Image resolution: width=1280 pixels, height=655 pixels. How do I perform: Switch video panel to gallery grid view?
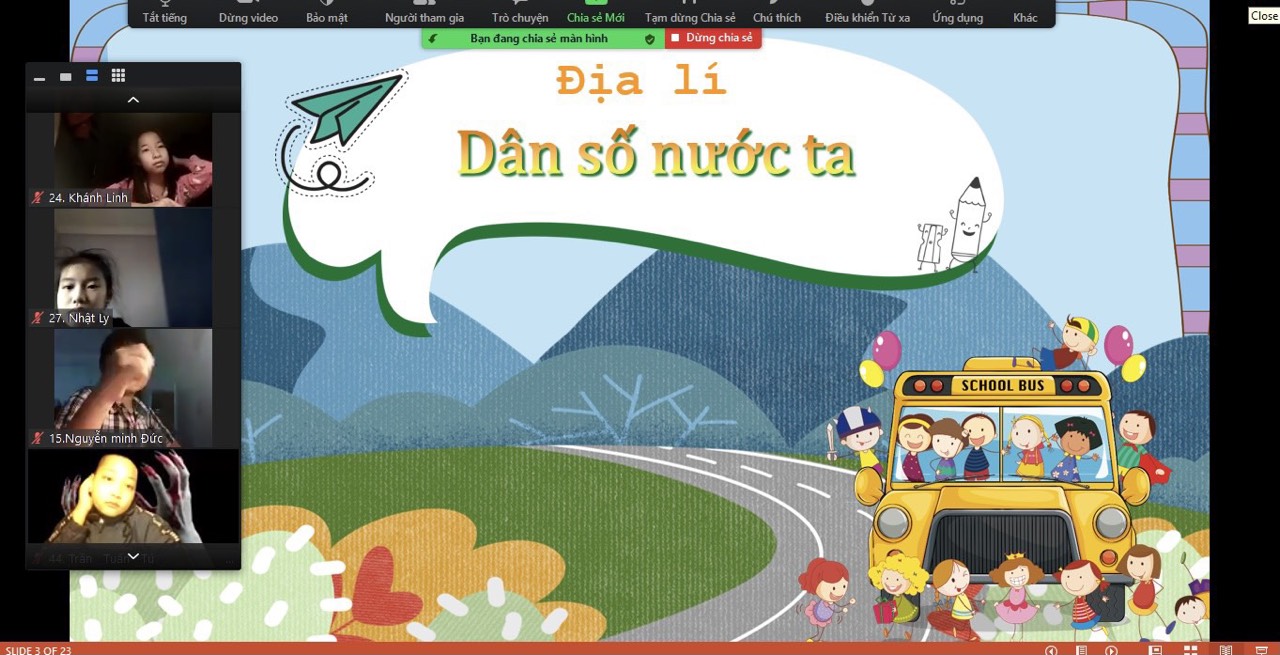tap(118, 76)
